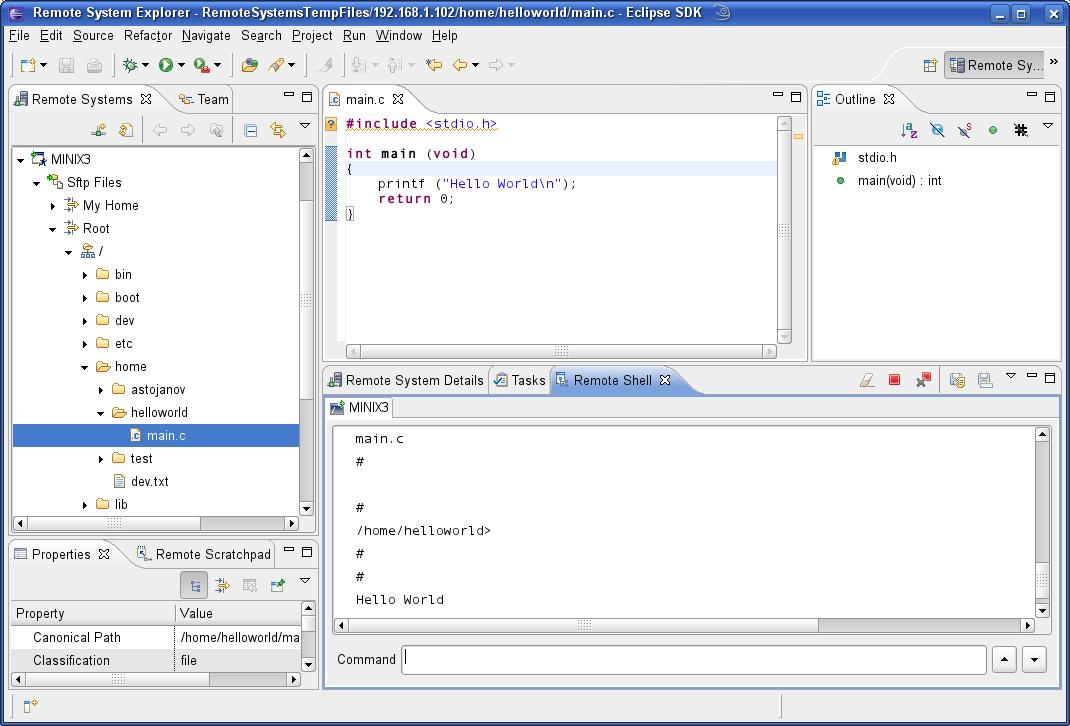Viewport: 1070px width, 726px height.
Task: Click the Command history up arrow button
Action: (x=1004, y=660)
